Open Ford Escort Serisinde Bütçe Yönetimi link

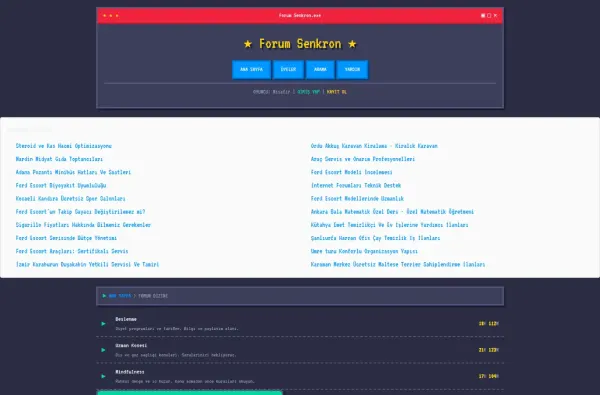click(66, 238)
